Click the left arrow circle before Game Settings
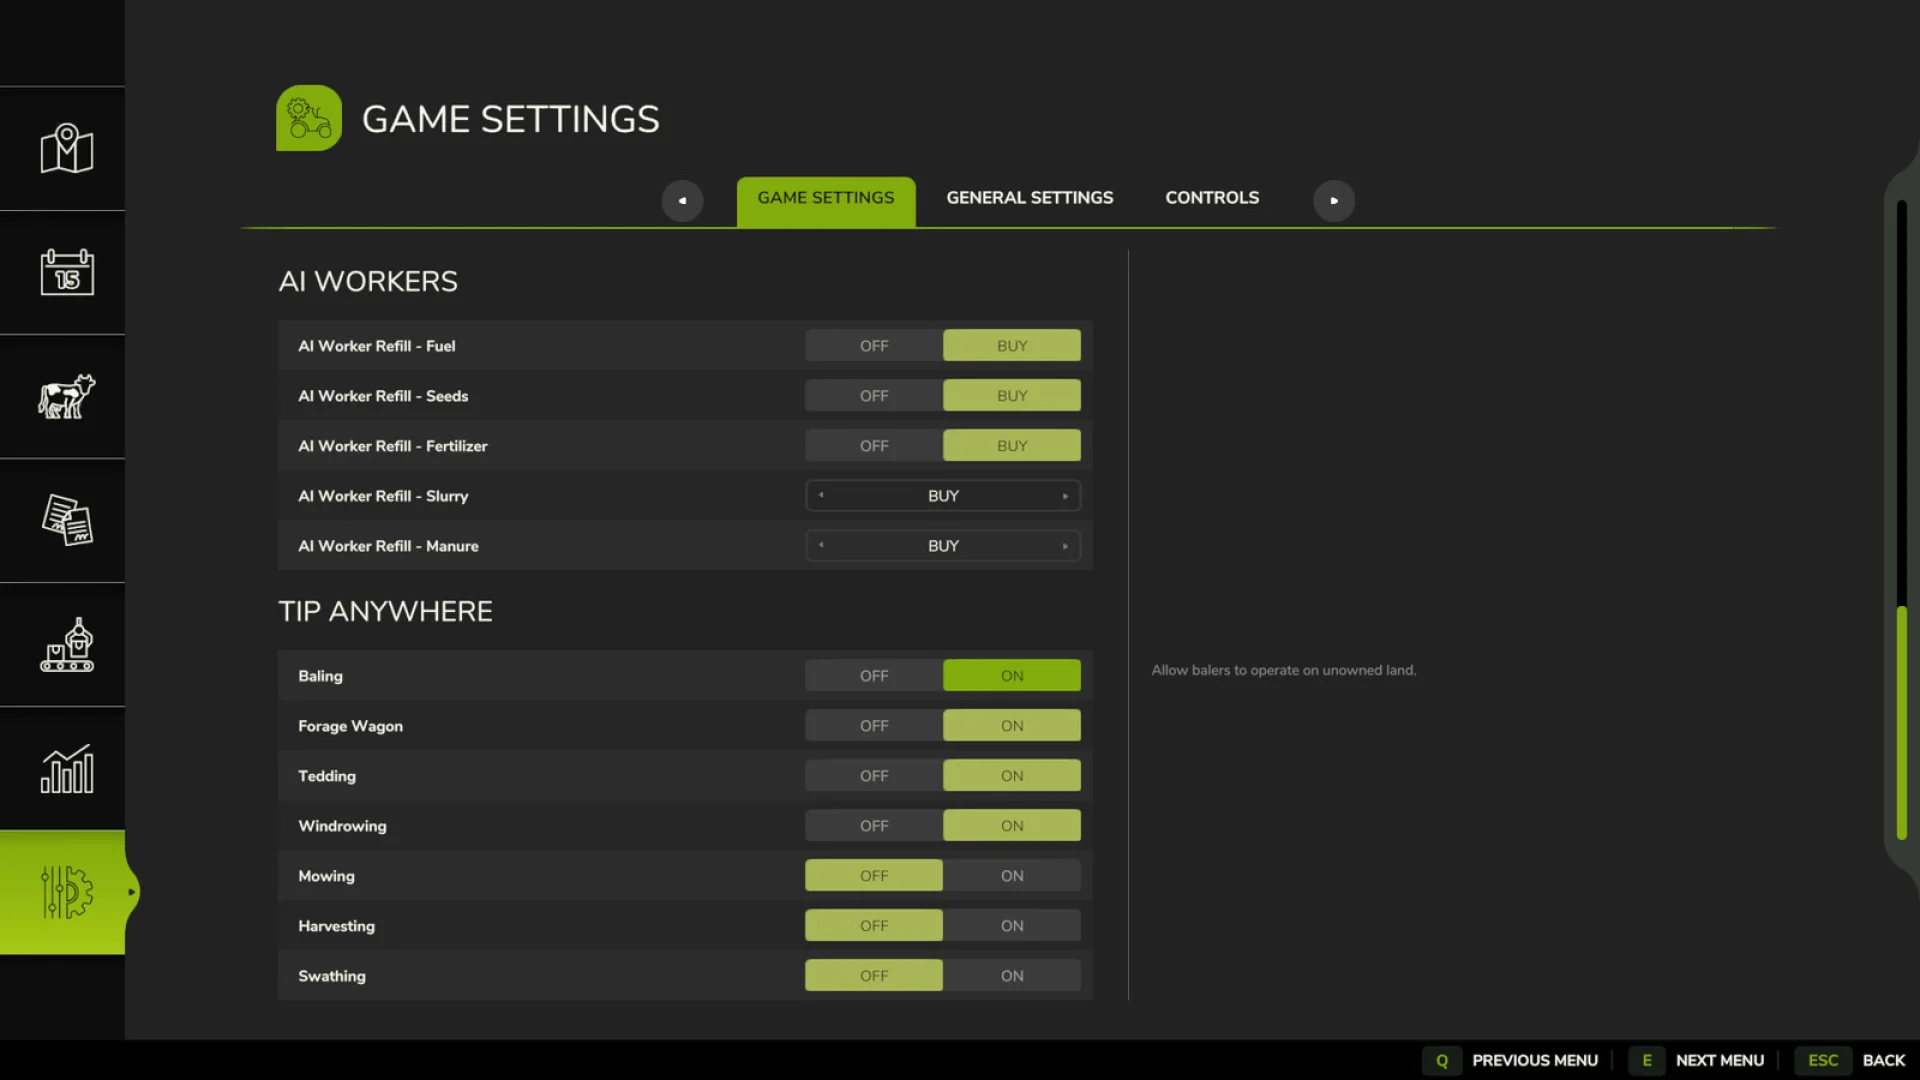Image resolution: width=1920 pixels, height=1080 pixels. coord(682,200)
